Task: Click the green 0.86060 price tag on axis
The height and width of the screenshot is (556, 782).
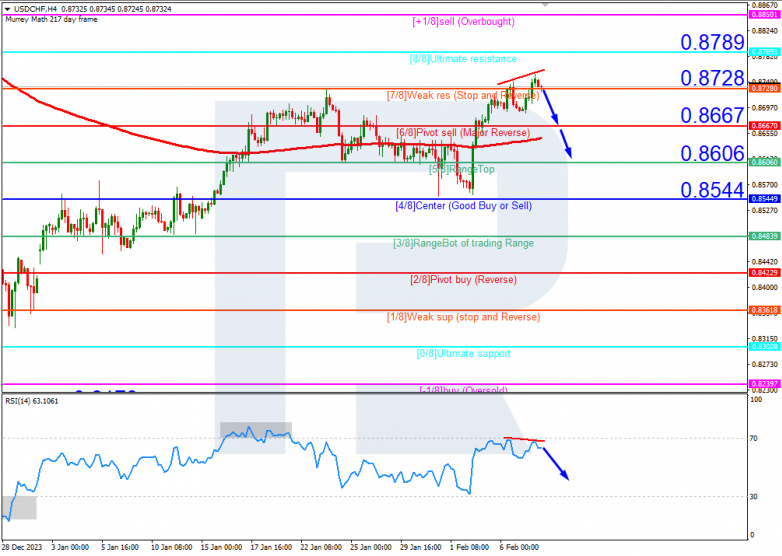Action: pos(764,162)
